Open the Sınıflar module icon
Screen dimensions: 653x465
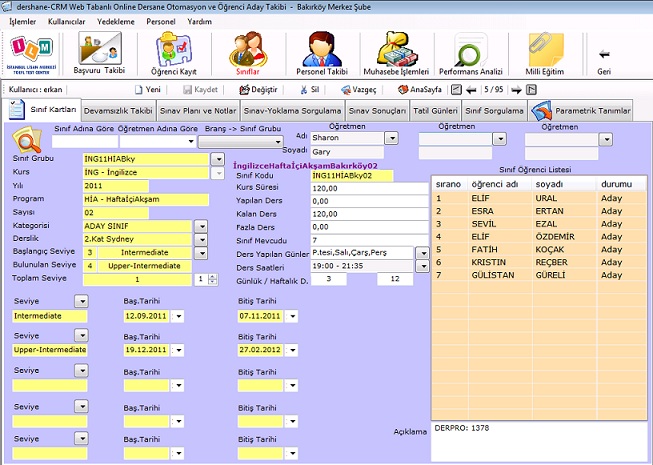248,49
